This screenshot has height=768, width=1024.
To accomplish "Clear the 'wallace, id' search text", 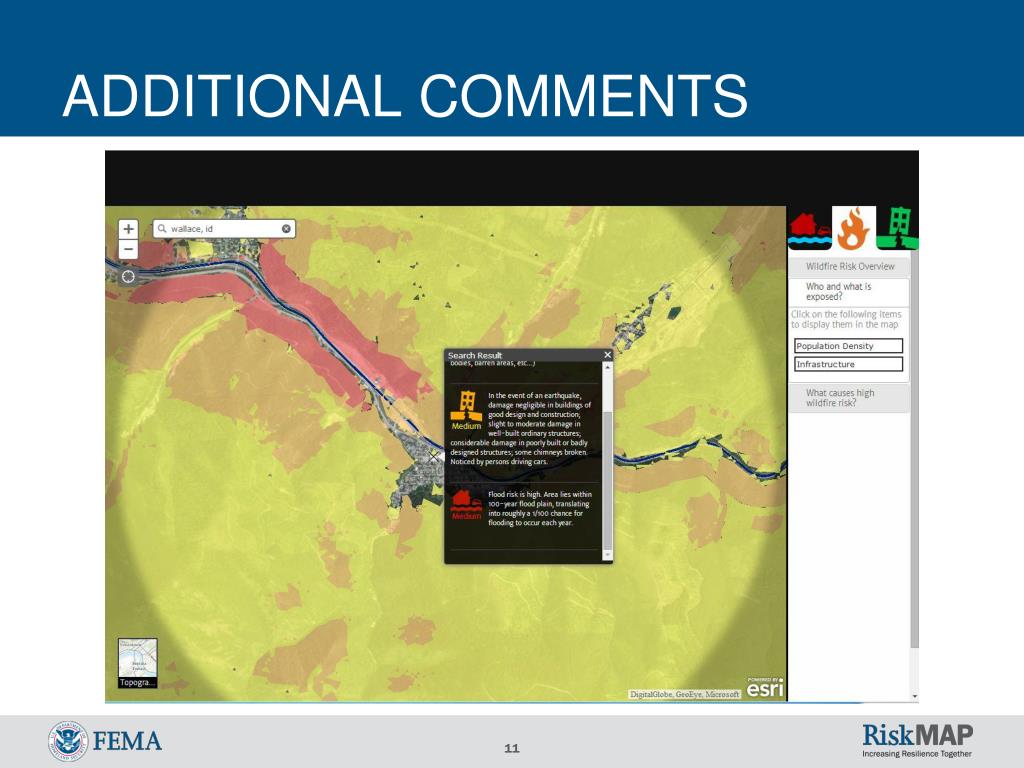I will click(x=286, y=229).
